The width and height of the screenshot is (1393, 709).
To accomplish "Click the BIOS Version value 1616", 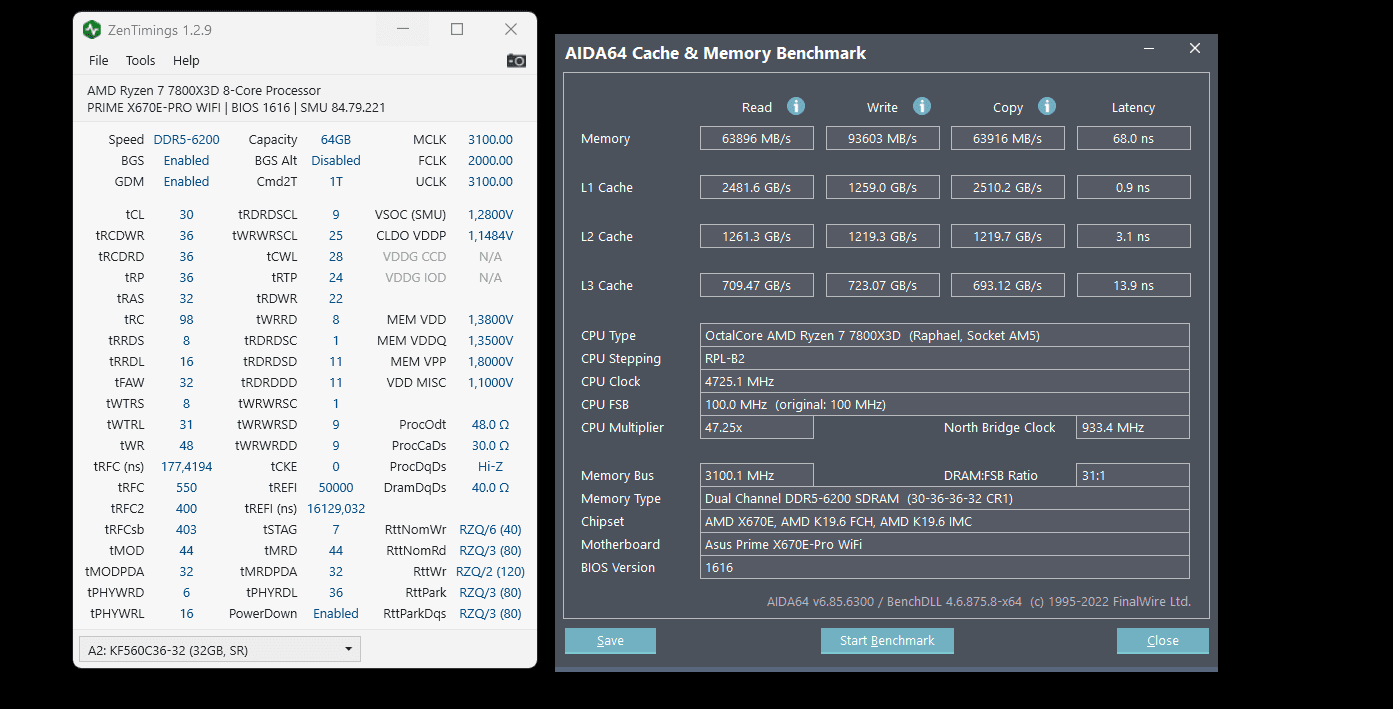I will tap(945, 567).
